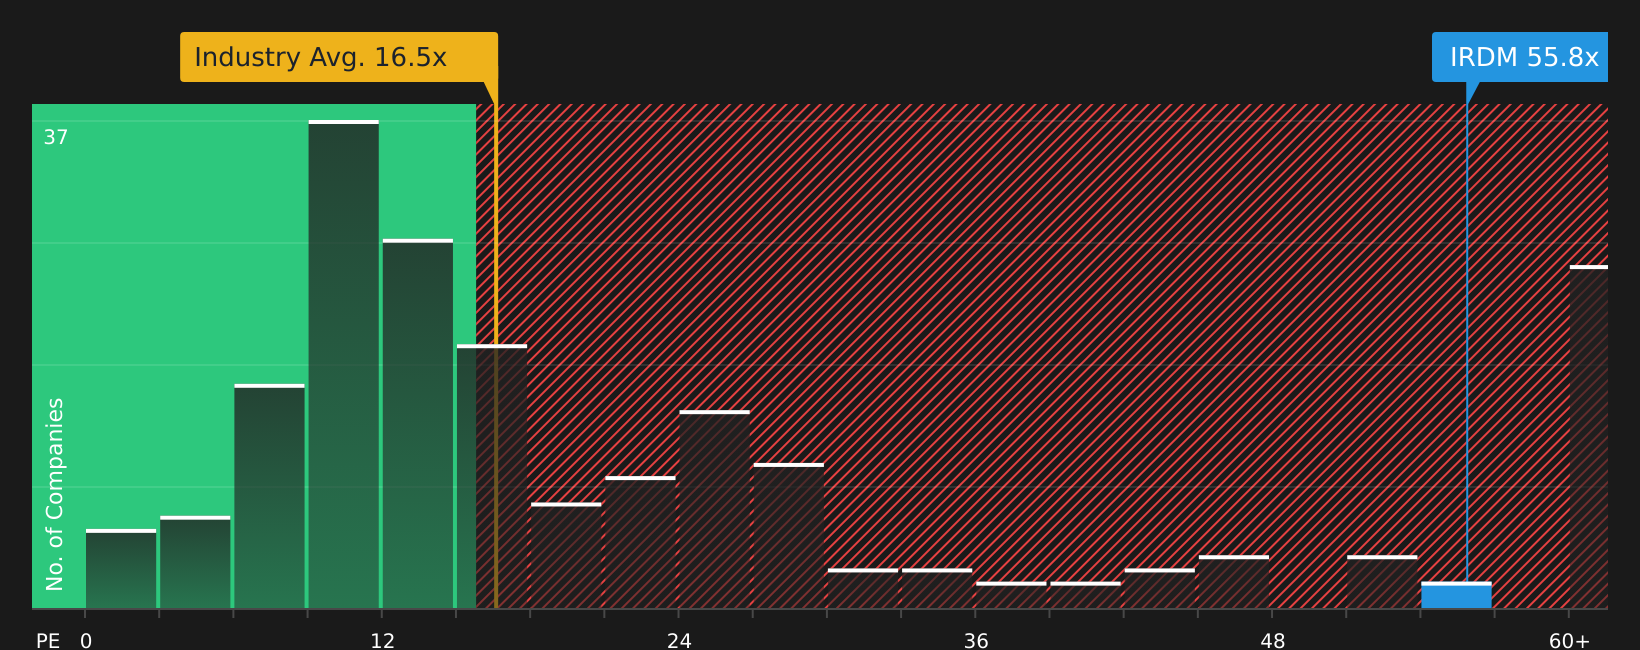
Task: Select the 60+ PE histogram bar
Action: pyautogui.click(x=1589, y=437)
